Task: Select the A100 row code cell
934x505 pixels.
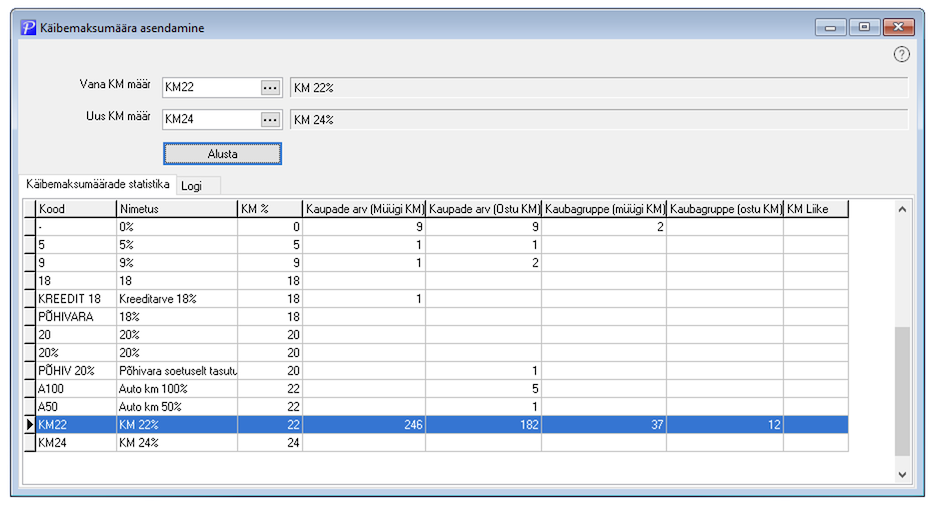Action: click(76, 389)
